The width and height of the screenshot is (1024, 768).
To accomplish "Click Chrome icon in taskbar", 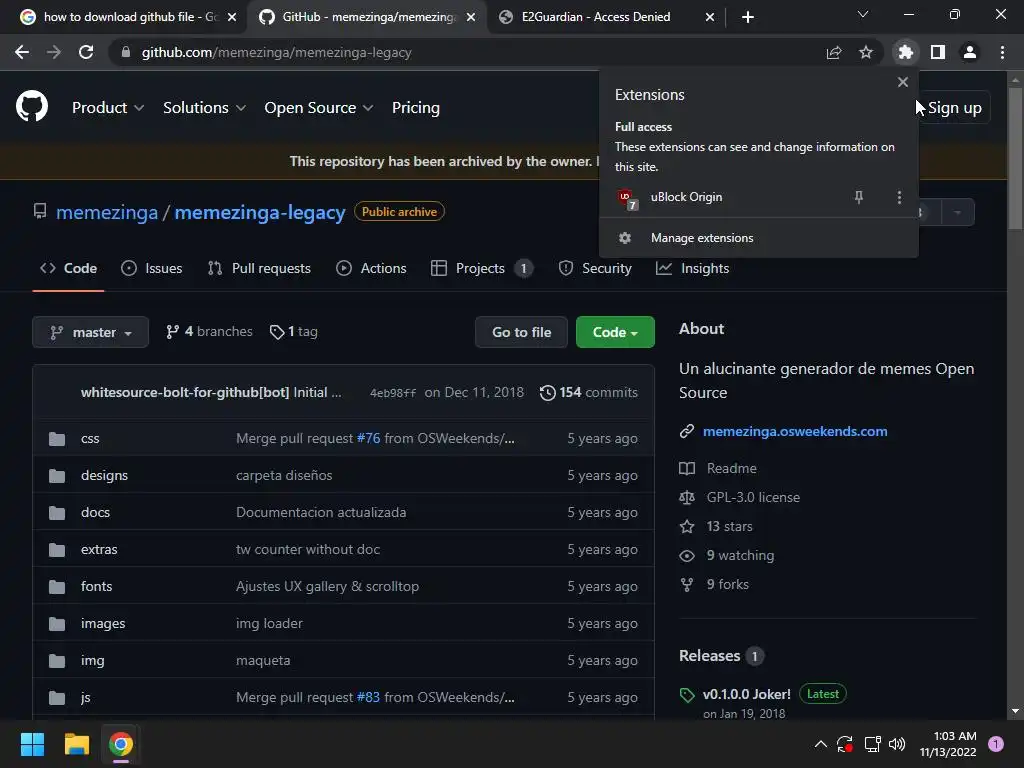I will tap(121, 744).
